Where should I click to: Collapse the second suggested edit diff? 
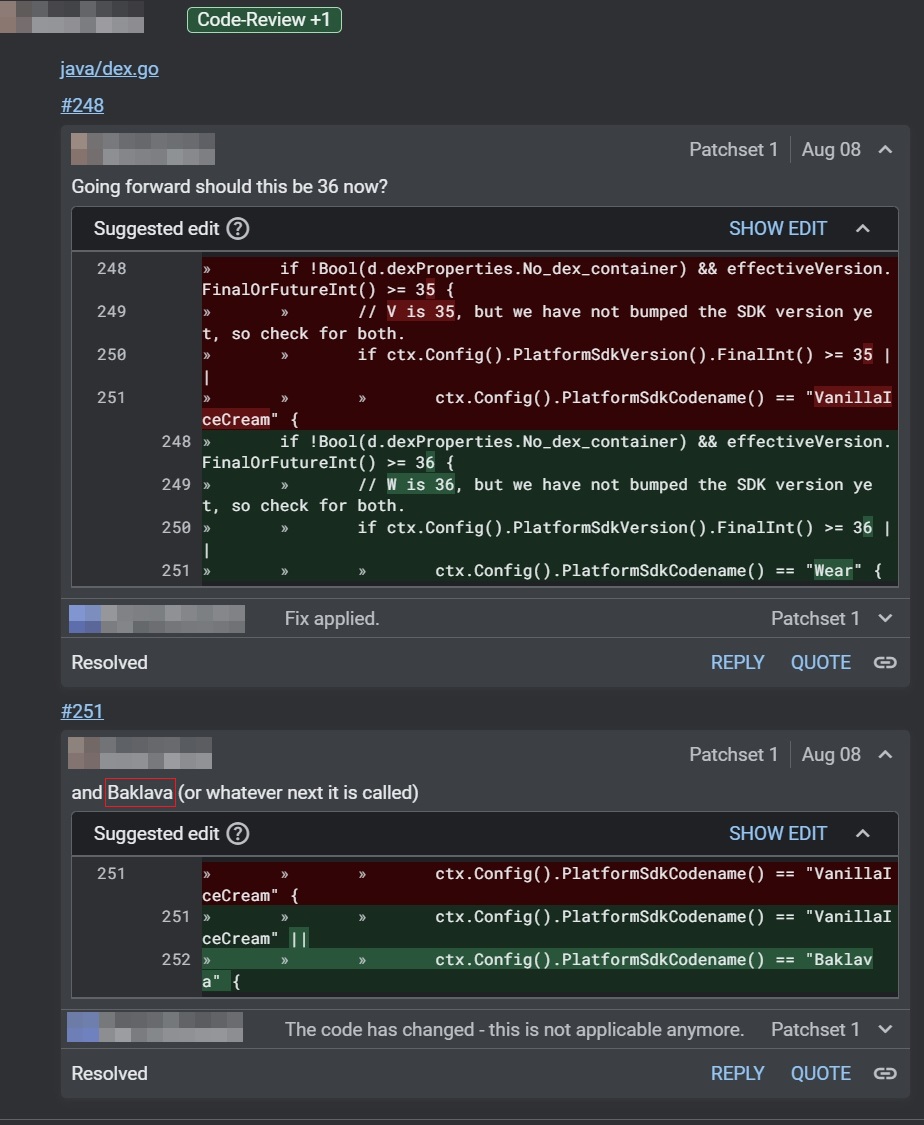pos(863,834)
